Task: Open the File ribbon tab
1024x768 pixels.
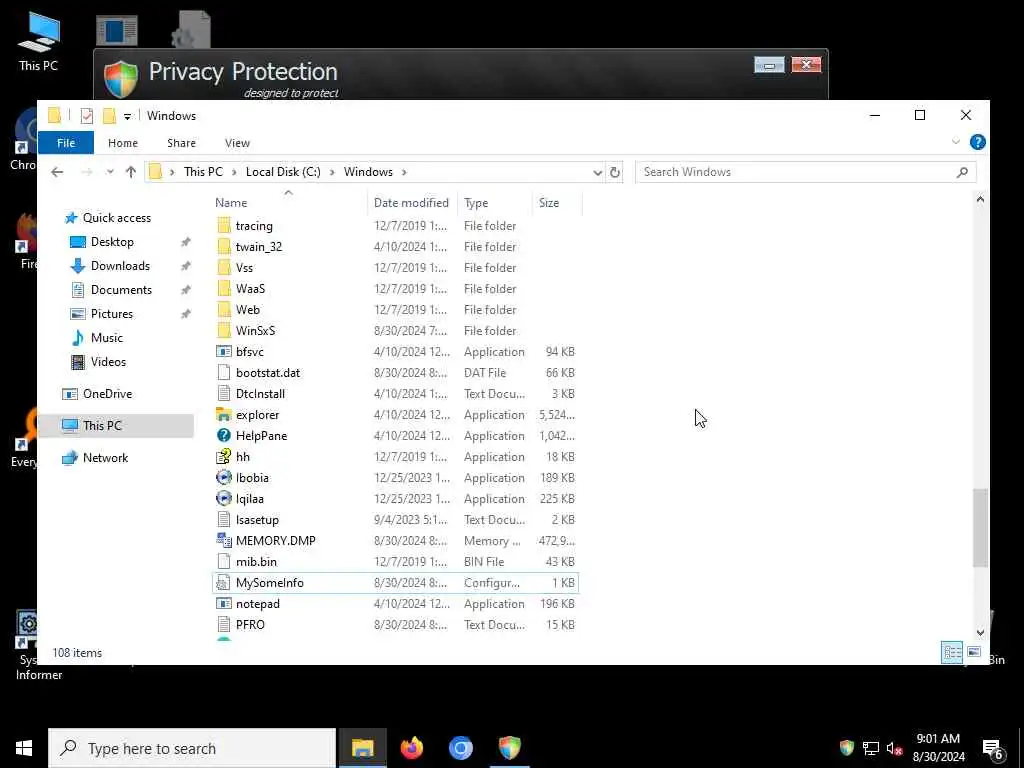Action: 66,143
